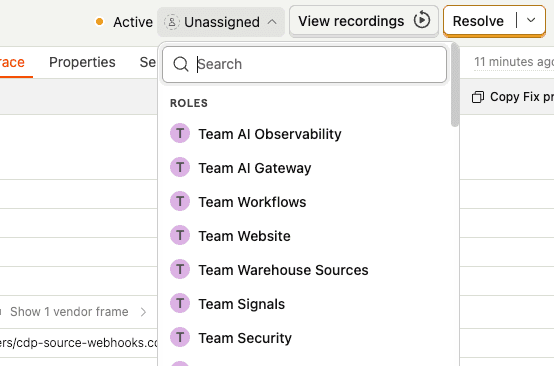Click the cdp-source-webhooks file path
Image resolution: width=554 pixels, height=366 pixels.
click(x=79, y=343)
